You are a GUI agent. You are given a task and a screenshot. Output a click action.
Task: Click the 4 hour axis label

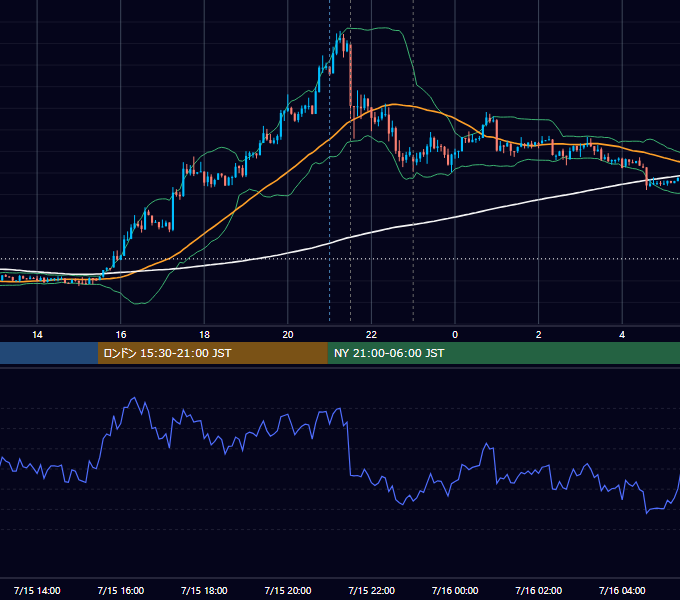tap(622, 335)
